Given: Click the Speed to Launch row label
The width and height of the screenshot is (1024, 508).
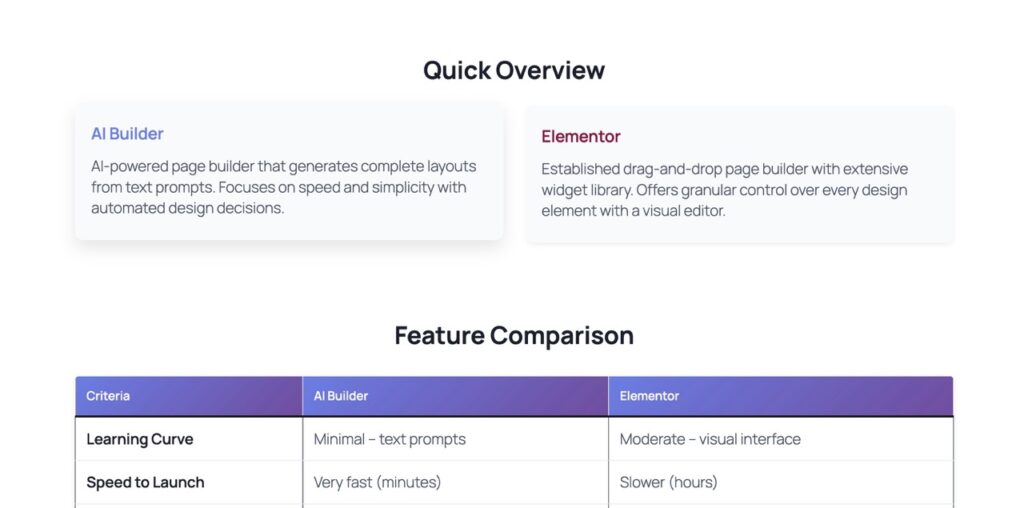Looking at the screenshot, I should click(145, 482).
